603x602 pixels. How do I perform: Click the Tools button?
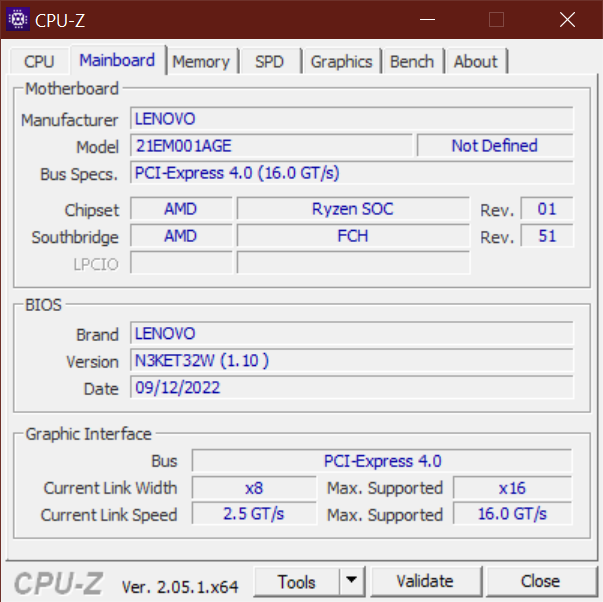tap(297, 581)
